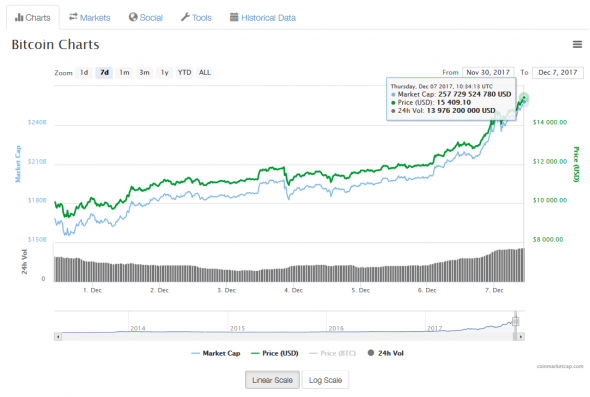The image size is (590, 397).
Task: Click the 'Bitcoin Charts' heading
Action: pyautogui.click(x=55, y=44)
